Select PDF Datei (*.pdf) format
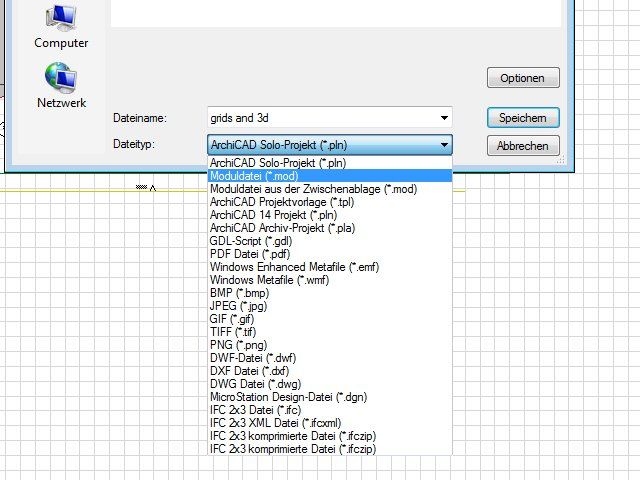Screen dimensions: 640x480 coord(330,254)
